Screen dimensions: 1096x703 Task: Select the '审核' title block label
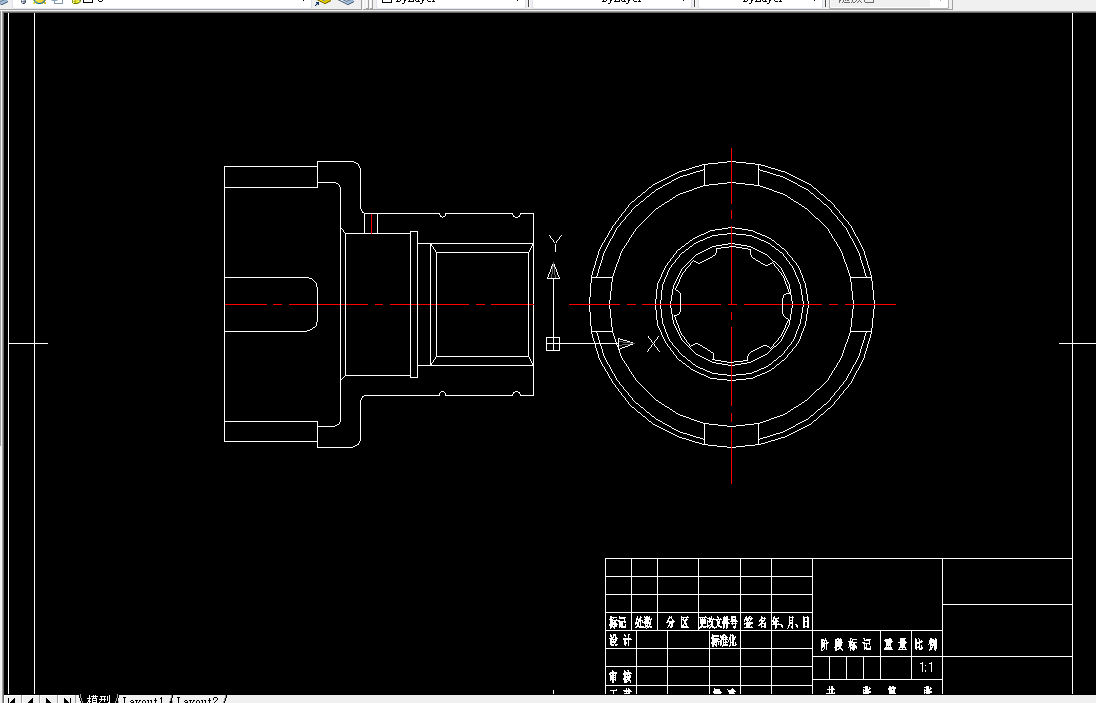pos(621,676)
